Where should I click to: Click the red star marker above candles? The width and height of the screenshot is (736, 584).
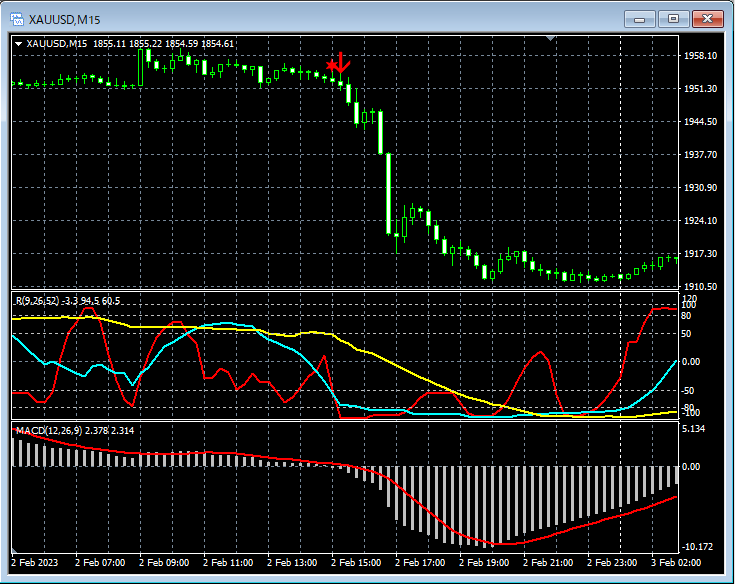(332, 66)
